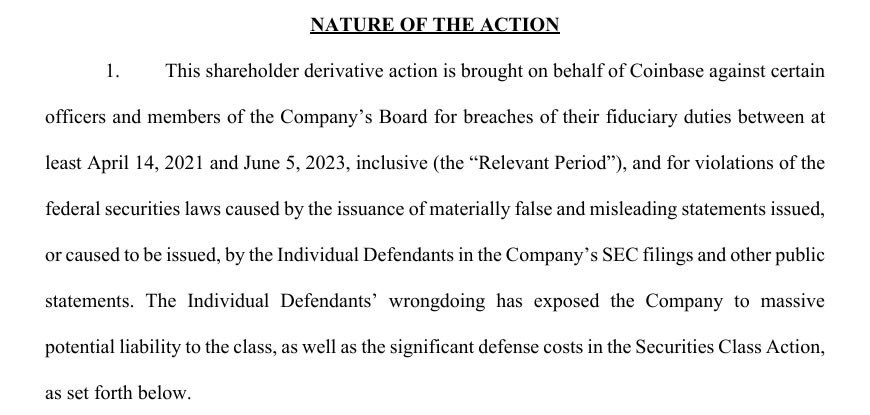Click the "NATURE OF THE ACTION" heading
Screen dimensions: 870x415
(434, 24)
